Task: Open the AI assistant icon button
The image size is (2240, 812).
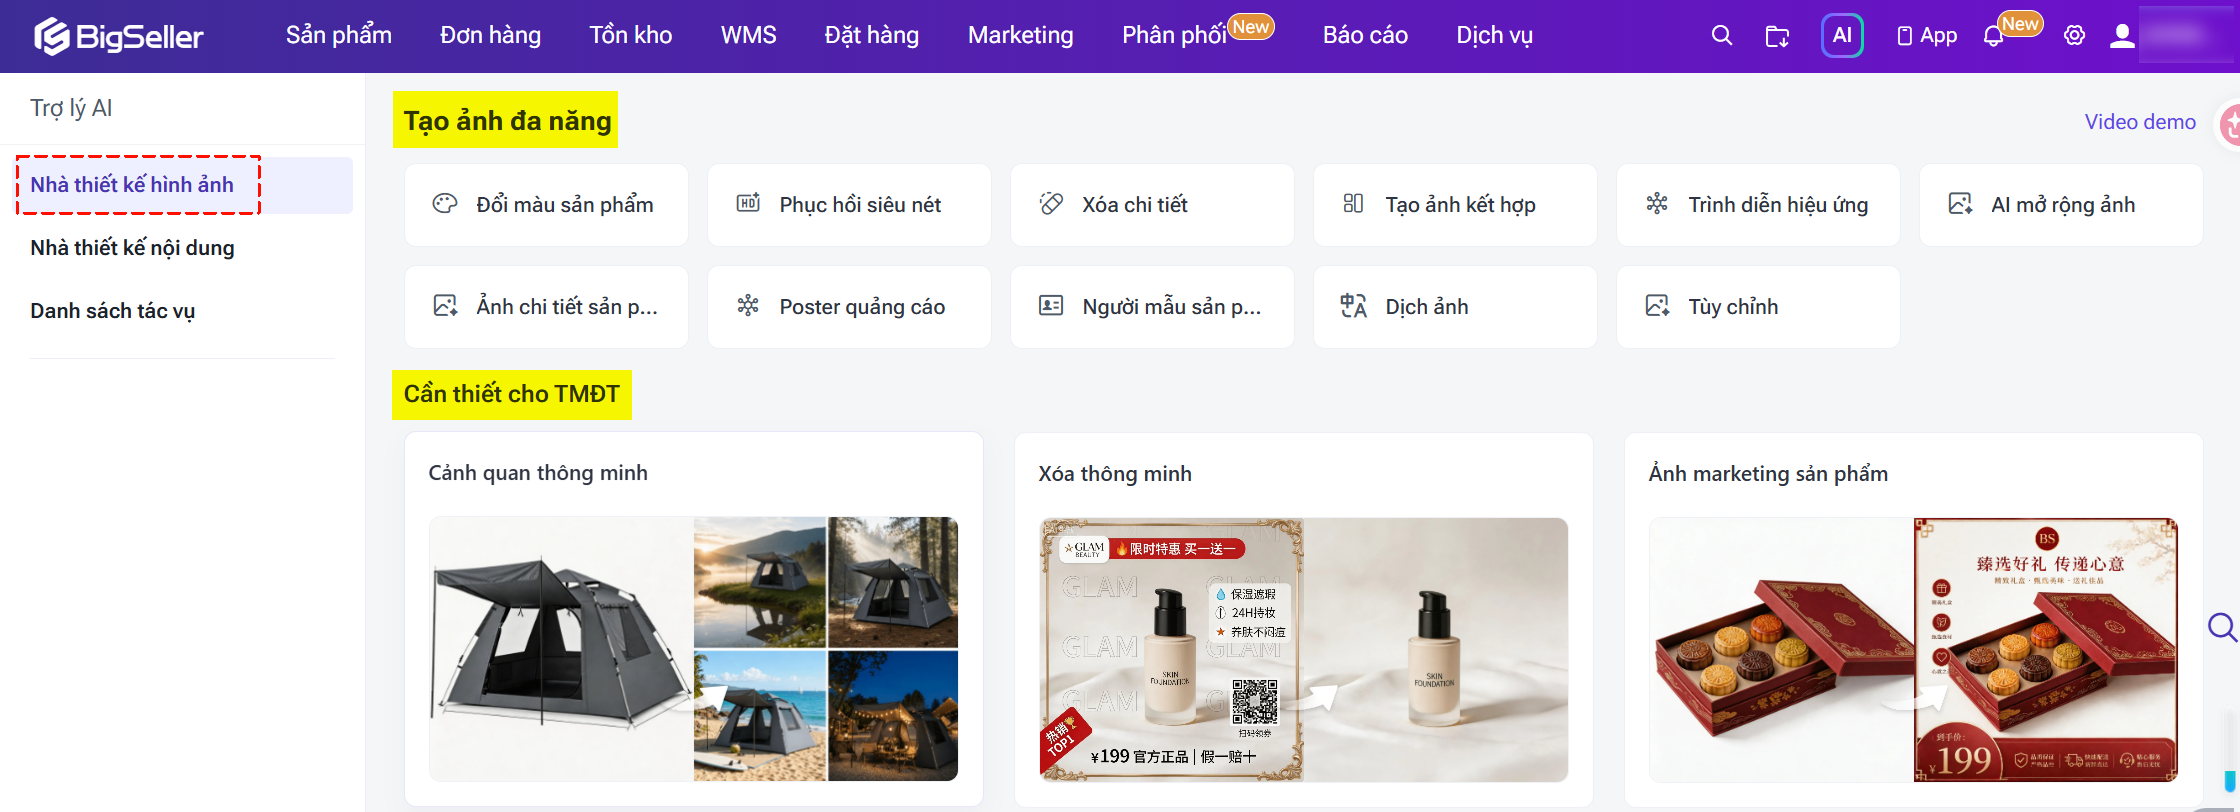Action: point(1842,36)
